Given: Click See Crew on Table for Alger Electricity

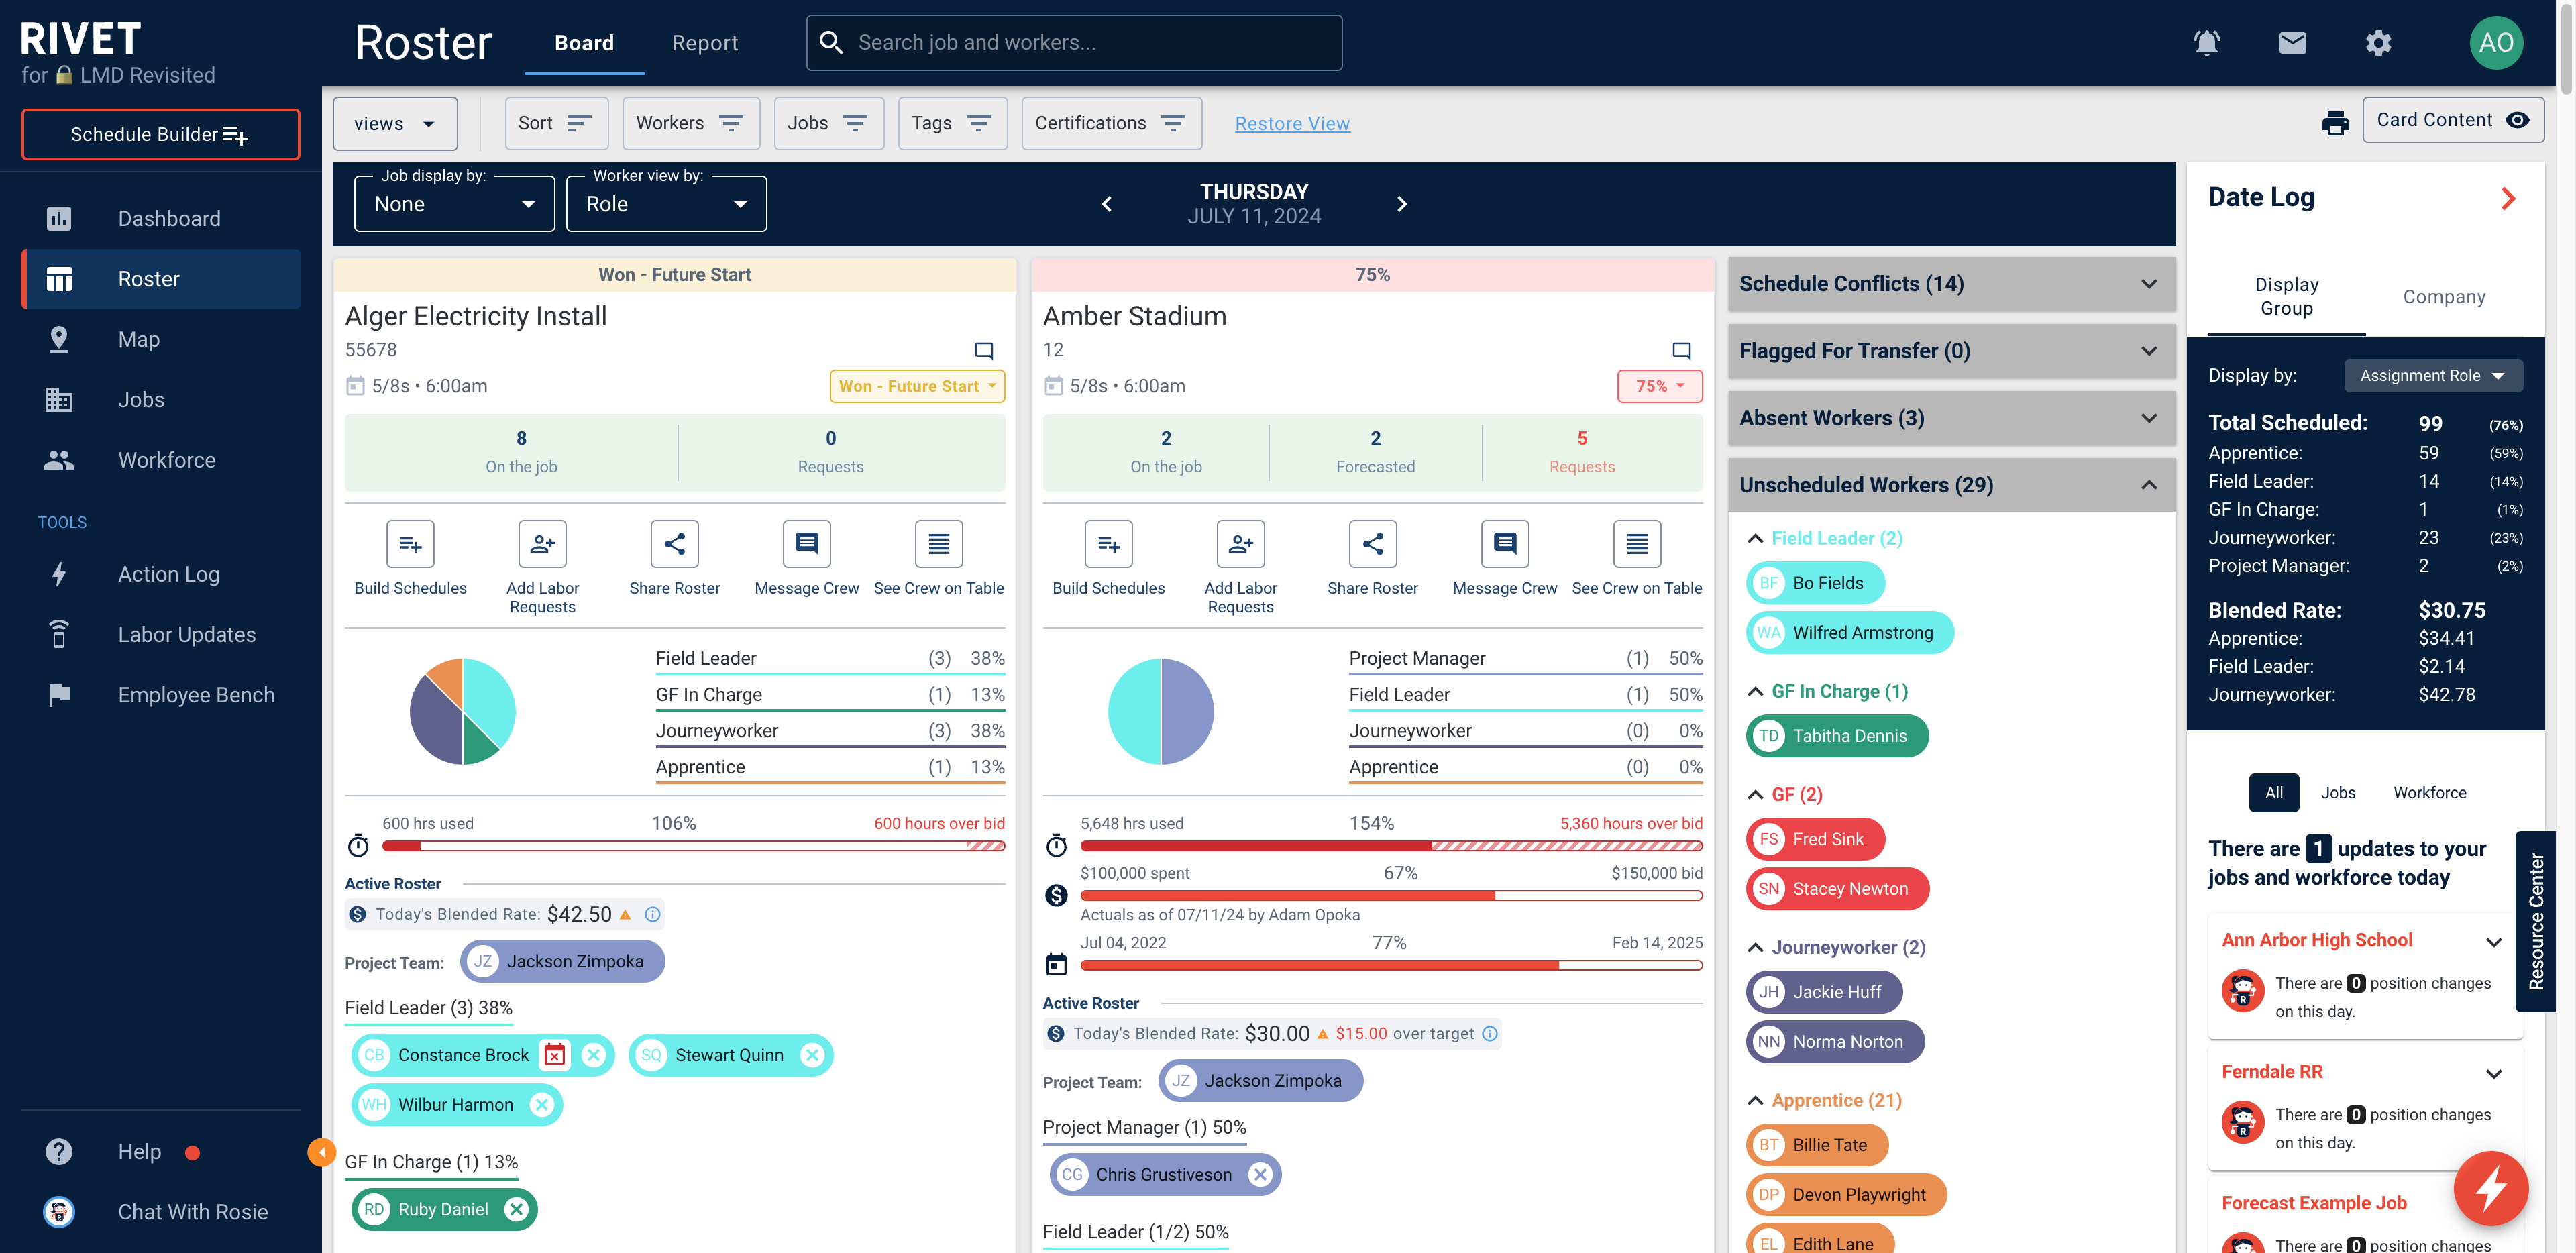Looking at the screenshot, I should coord(938,544).
